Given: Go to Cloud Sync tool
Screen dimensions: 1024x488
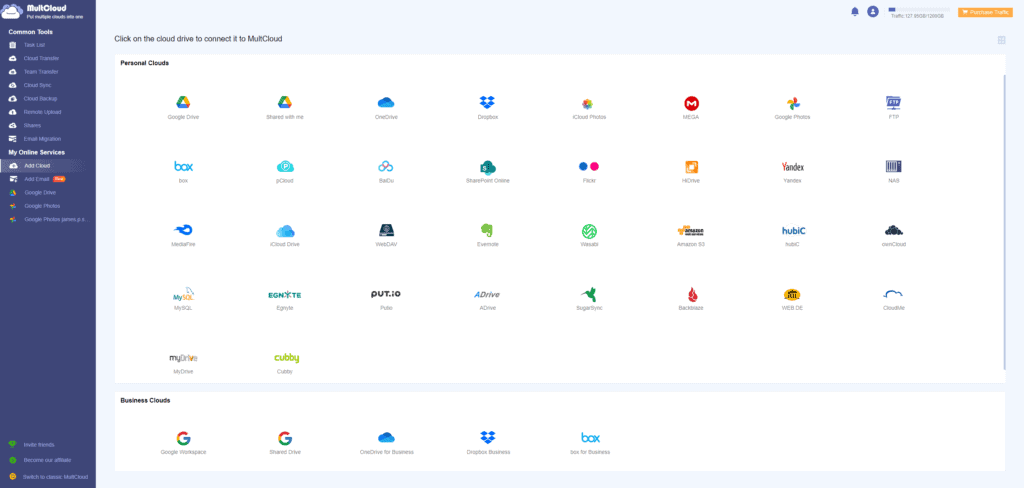Looking at the screenshot, I should click(x=37, y=85).
